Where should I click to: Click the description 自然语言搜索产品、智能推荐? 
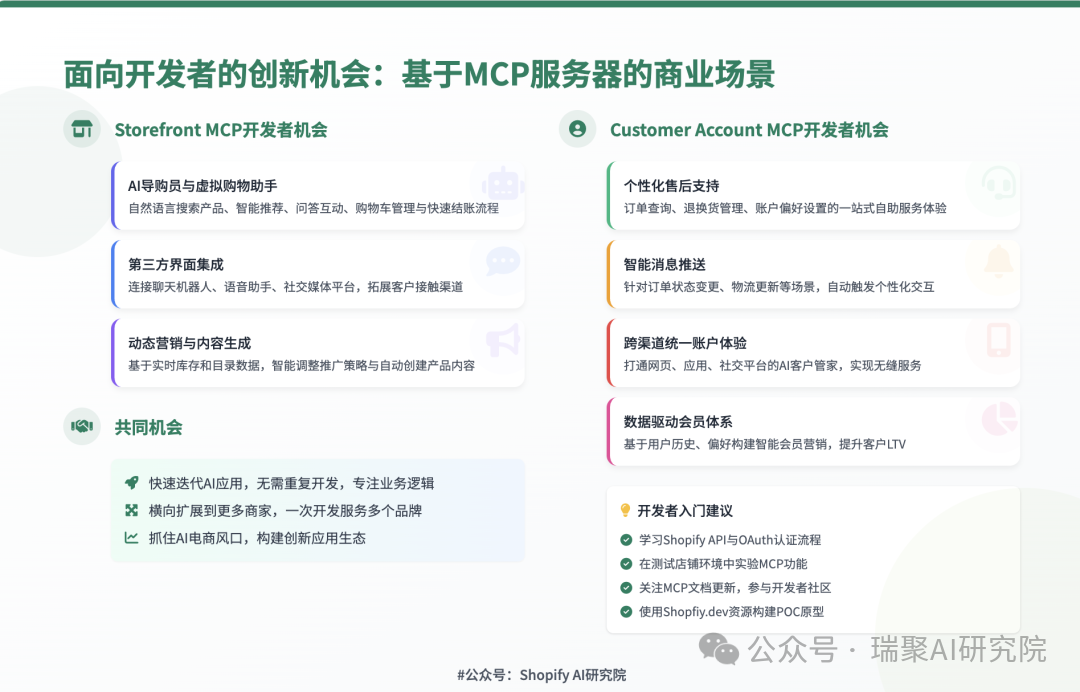click(313, 208)
